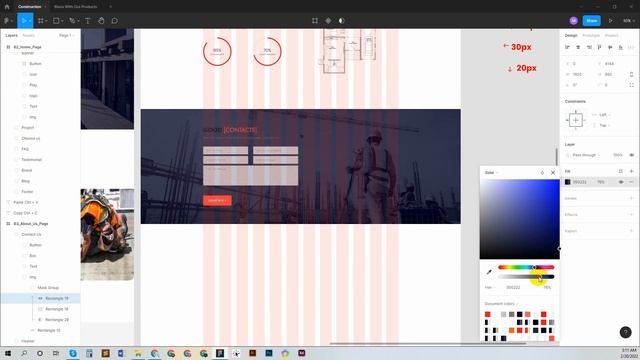Select the Hand tool
Image resolution: width=640 pixels, height=360 pixels.
pos(101,20)
